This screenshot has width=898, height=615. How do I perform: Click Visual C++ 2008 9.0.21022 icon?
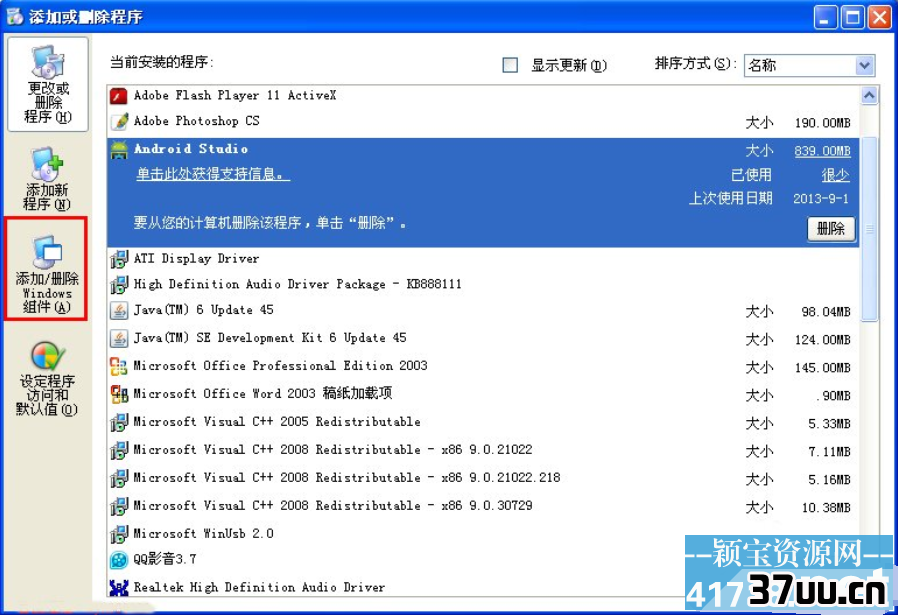click(119, 450)
